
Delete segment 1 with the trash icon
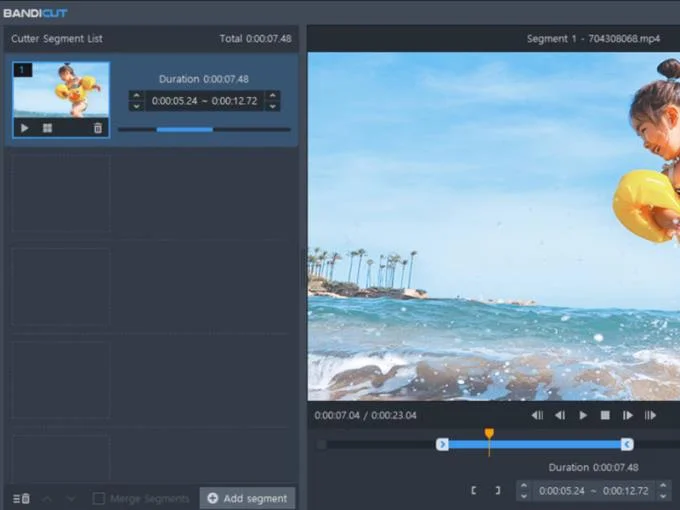point(98,128)
